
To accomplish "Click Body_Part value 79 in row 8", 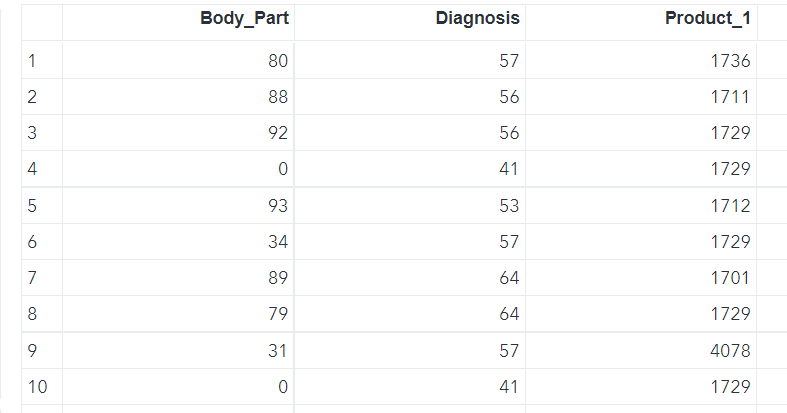I will (277, 314).
